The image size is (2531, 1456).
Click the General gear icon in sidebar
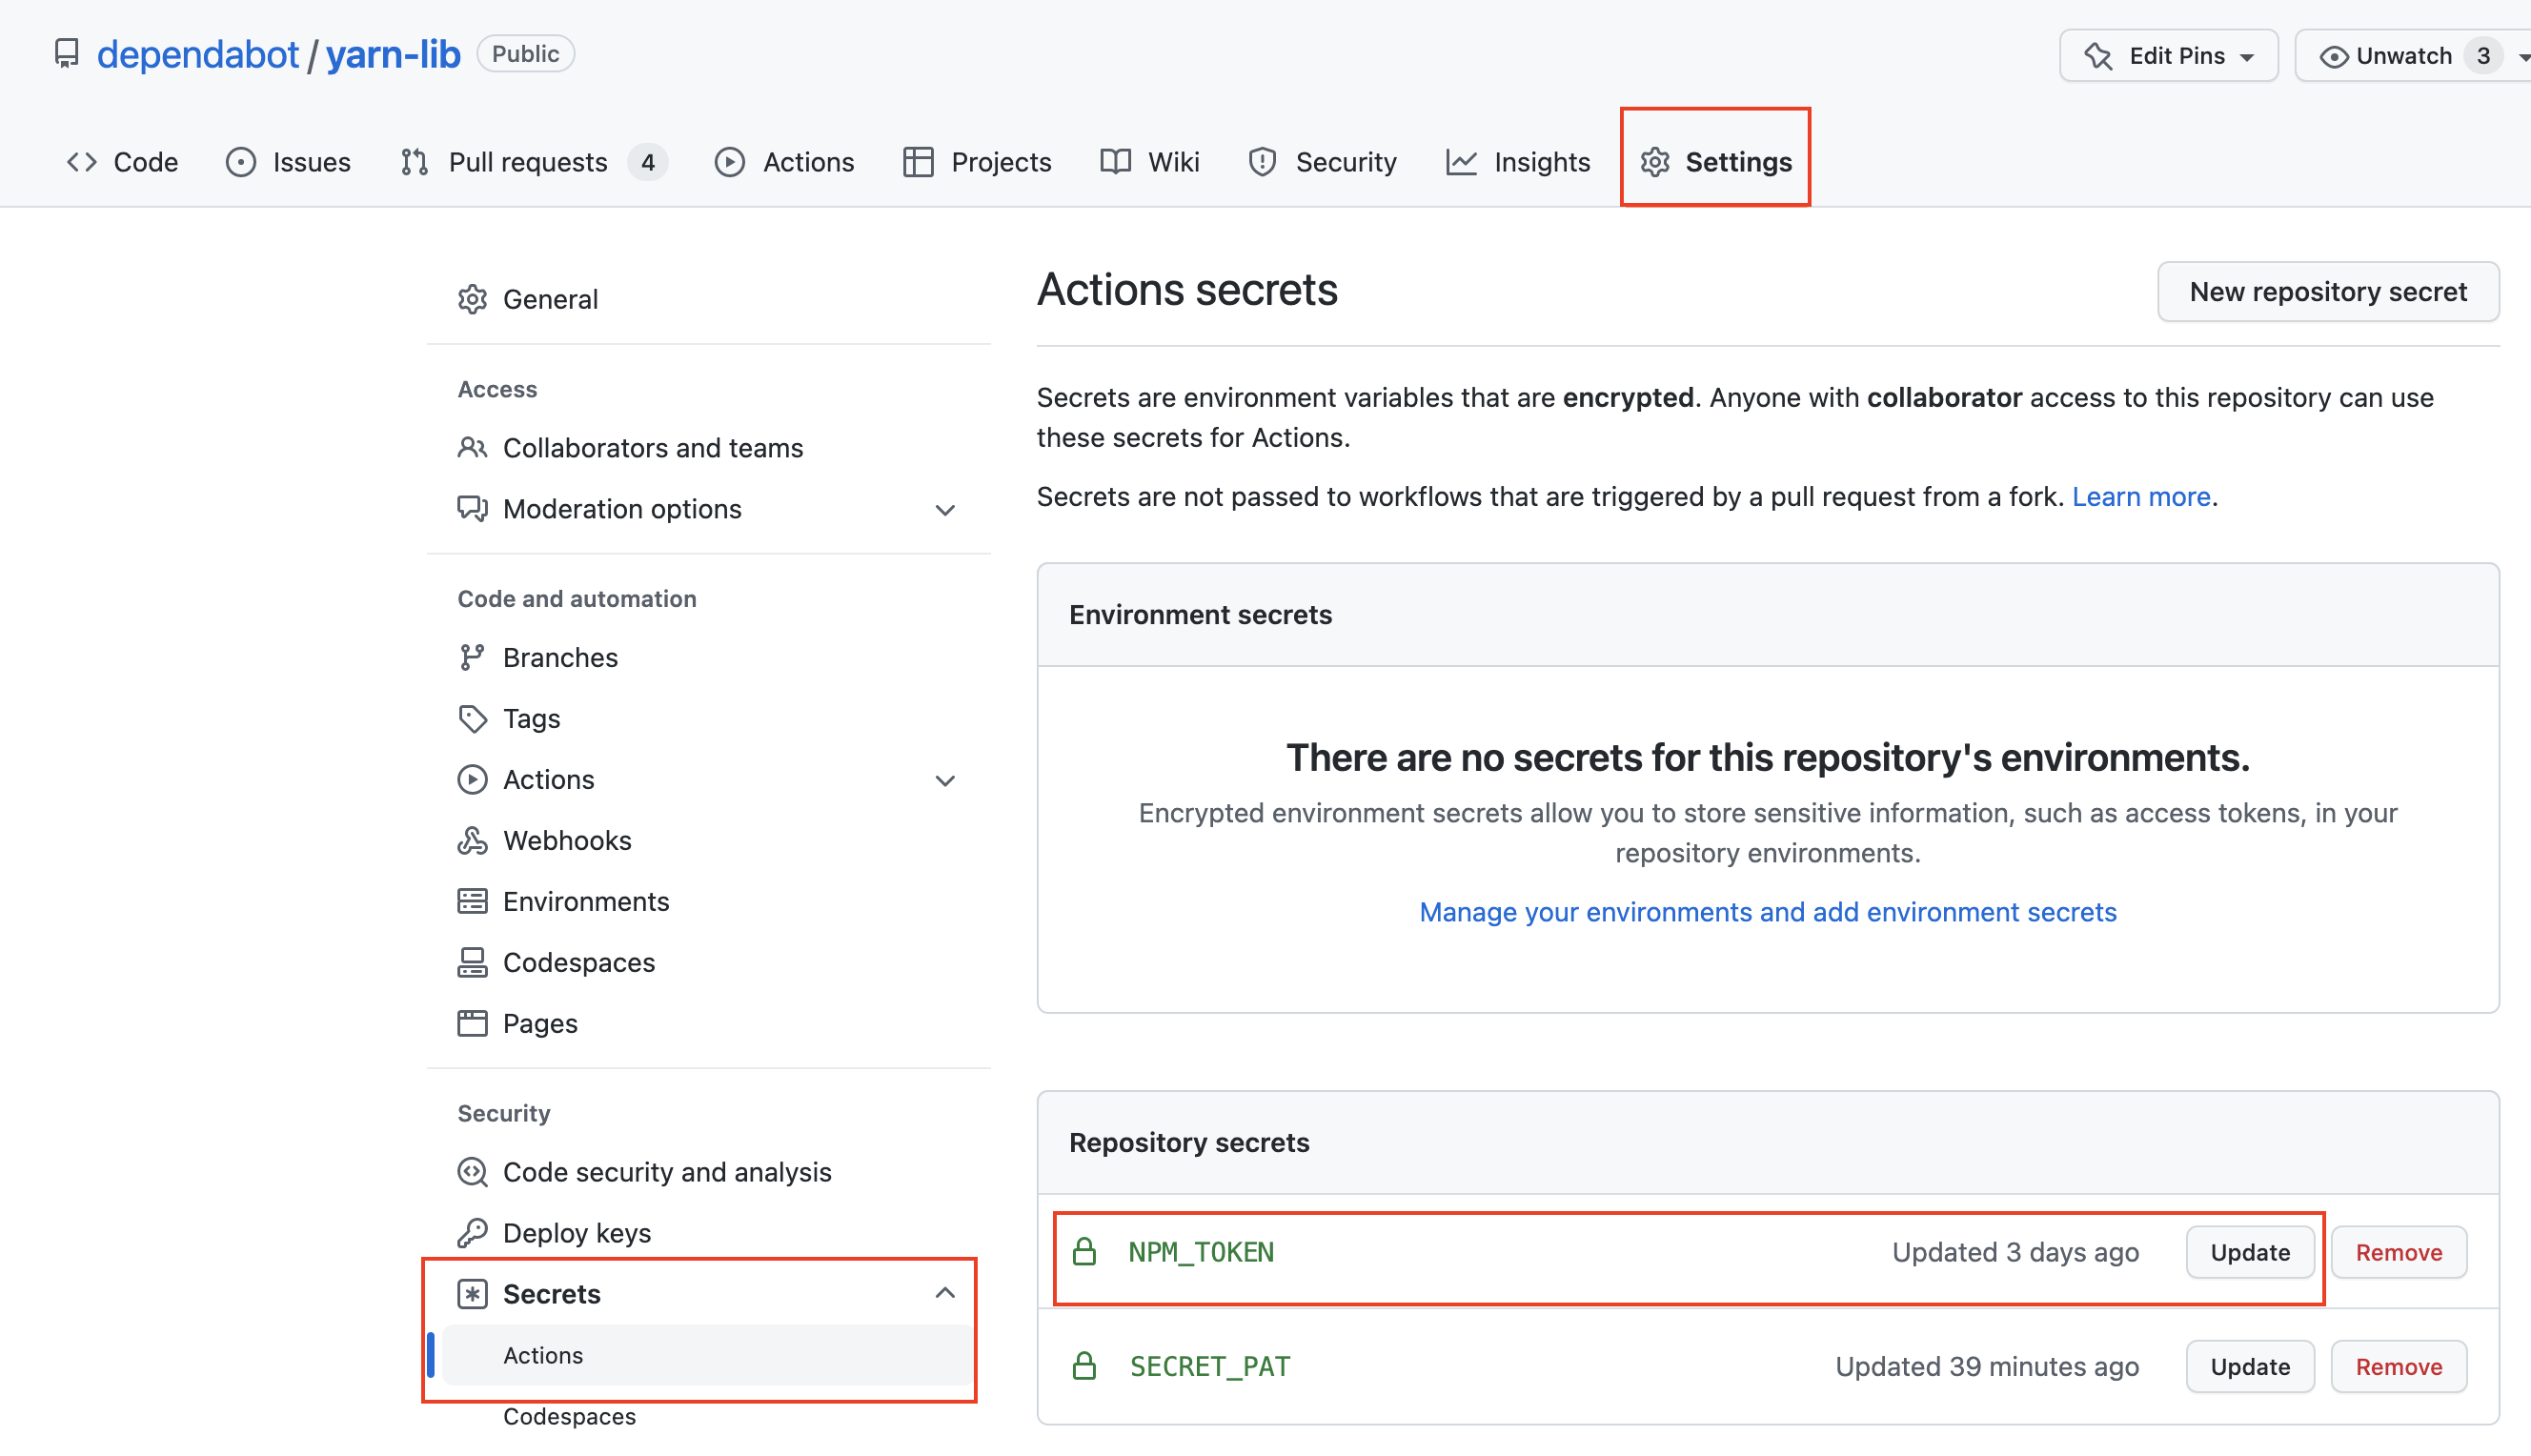[x=472, y=299]
